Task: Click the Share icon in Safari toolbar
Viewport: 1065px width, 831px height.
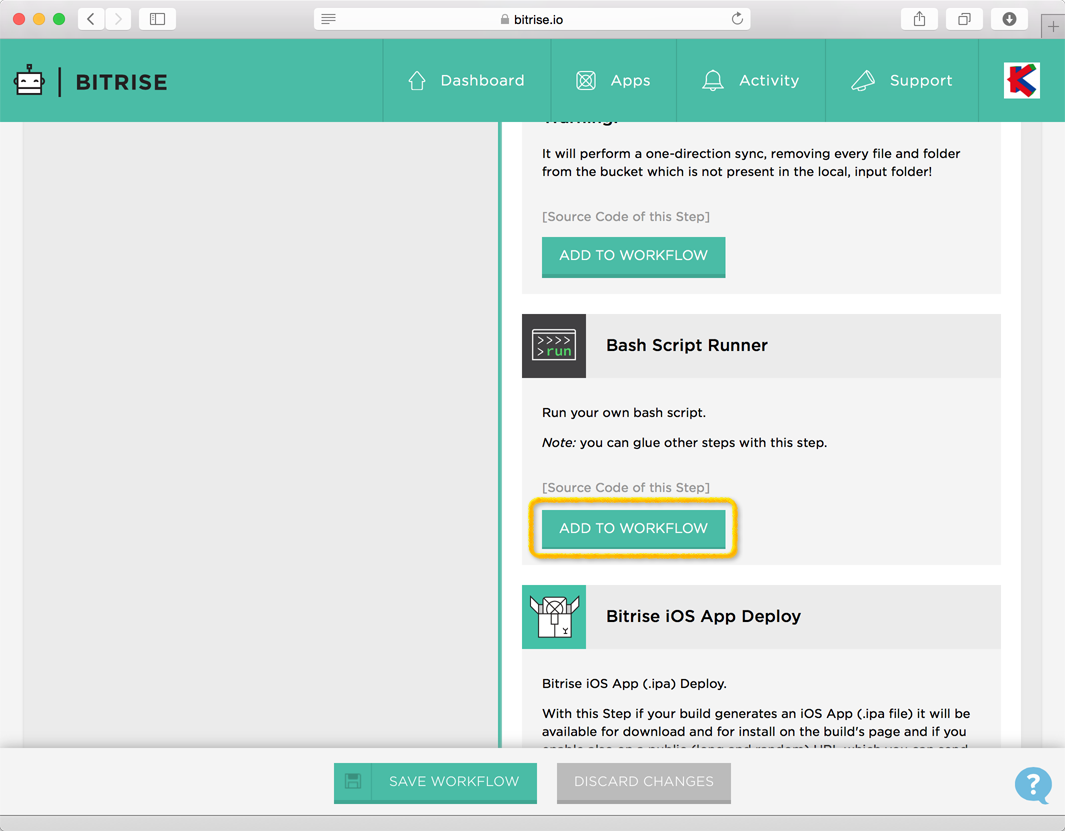Action: 918,18
